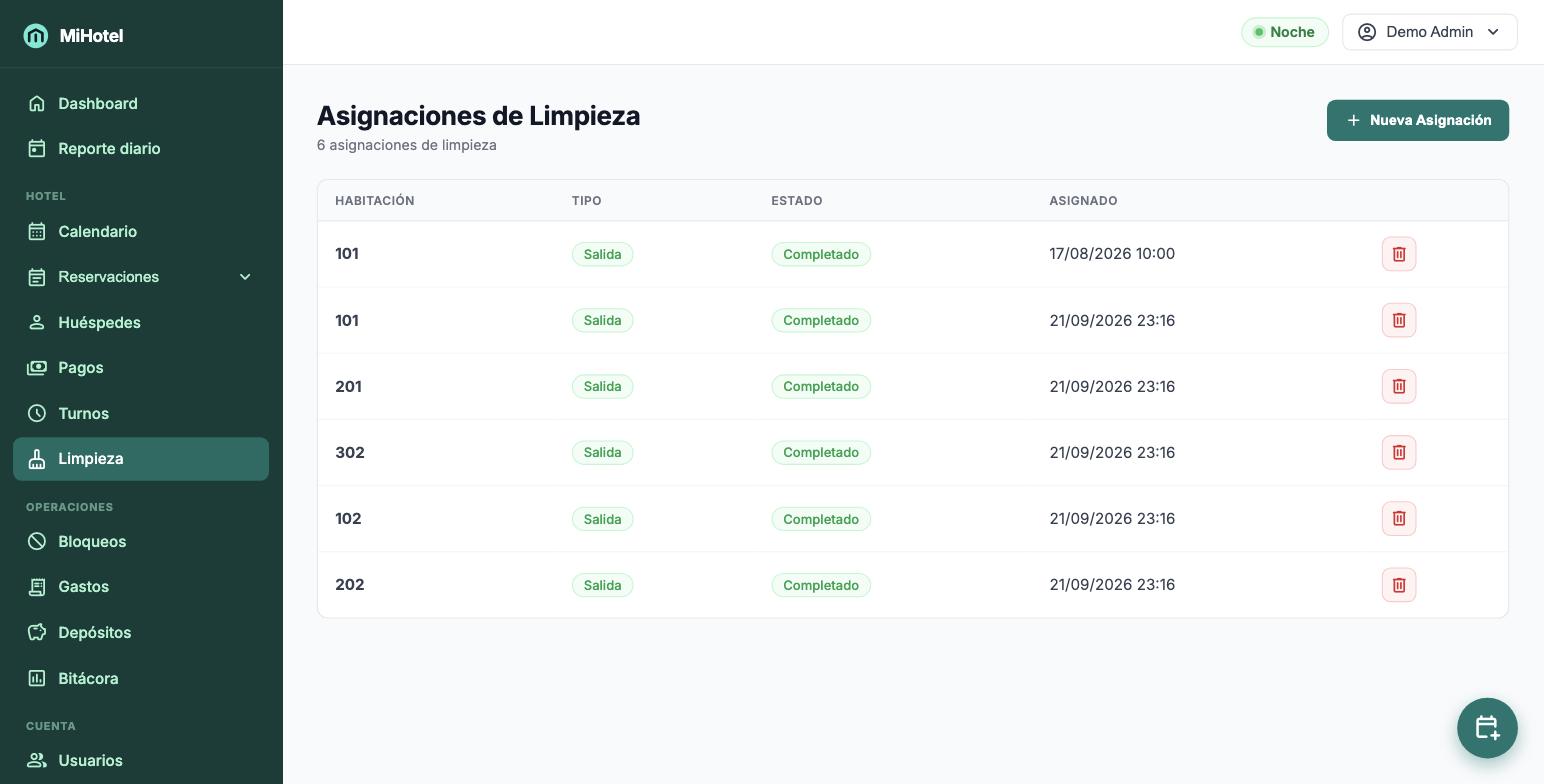Click the Completado badge in room 102 row
Screen dimensions: 1544x784
coord(821,519)
